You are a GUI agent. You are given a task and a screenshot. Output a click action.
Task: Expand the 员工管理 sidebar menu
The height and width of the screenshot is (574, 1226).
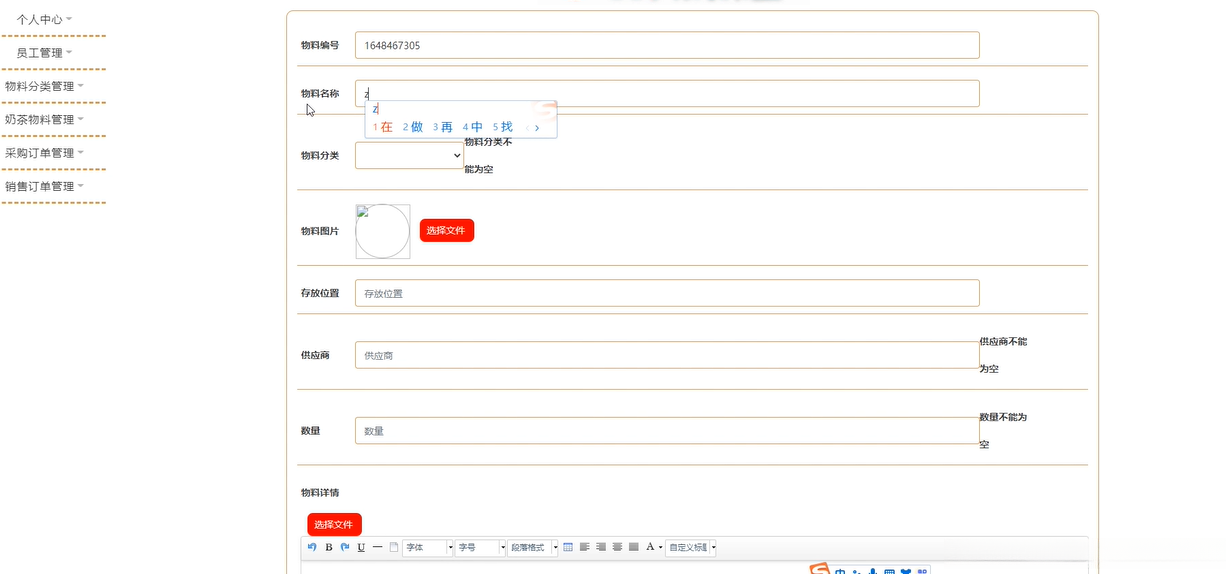[45, 53]
